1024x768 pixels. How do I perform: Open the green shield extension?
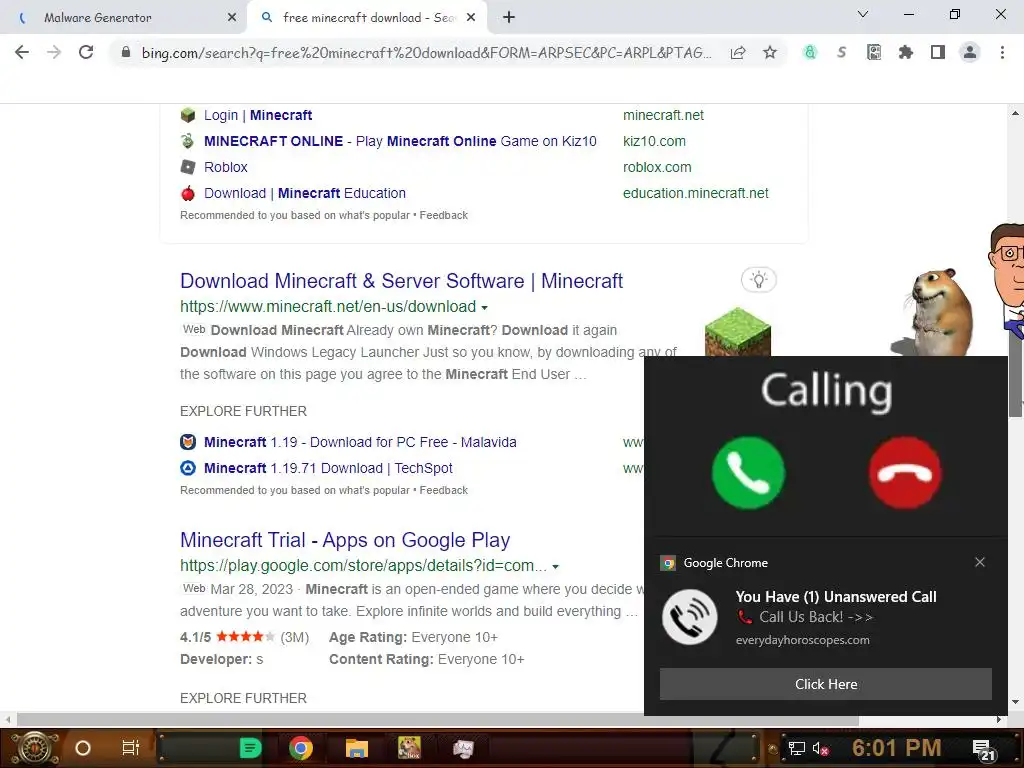pyautogui.click(x=810, y=52)
